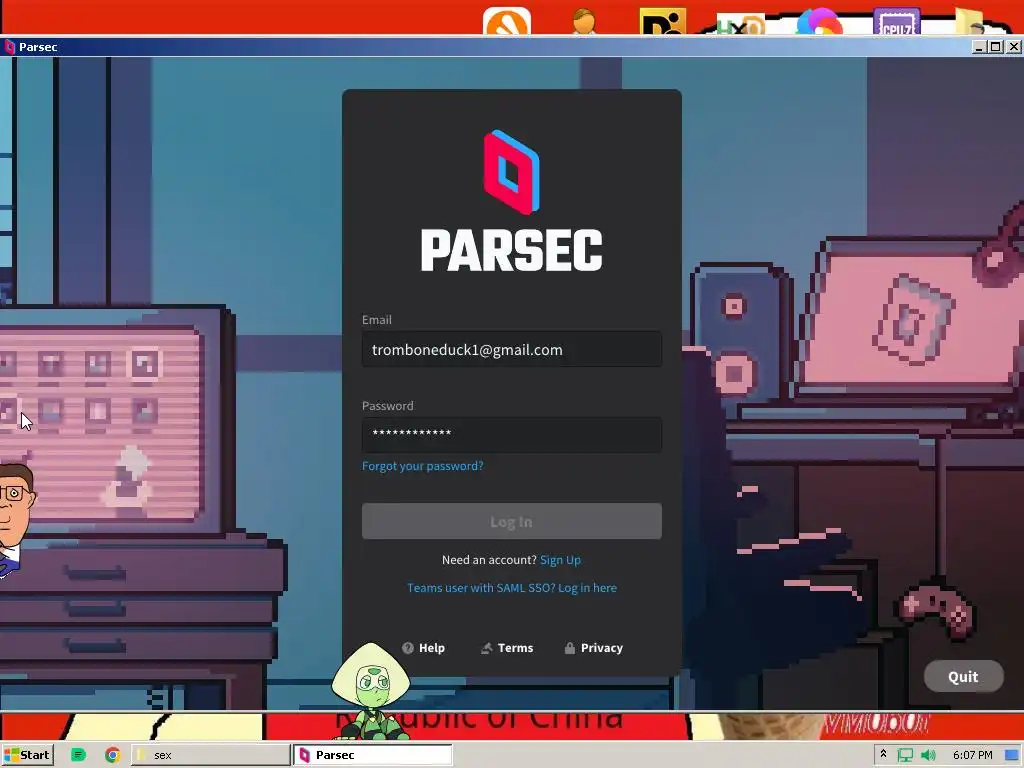
Task: Minimize the Parsec window
Action: [979, 46]
